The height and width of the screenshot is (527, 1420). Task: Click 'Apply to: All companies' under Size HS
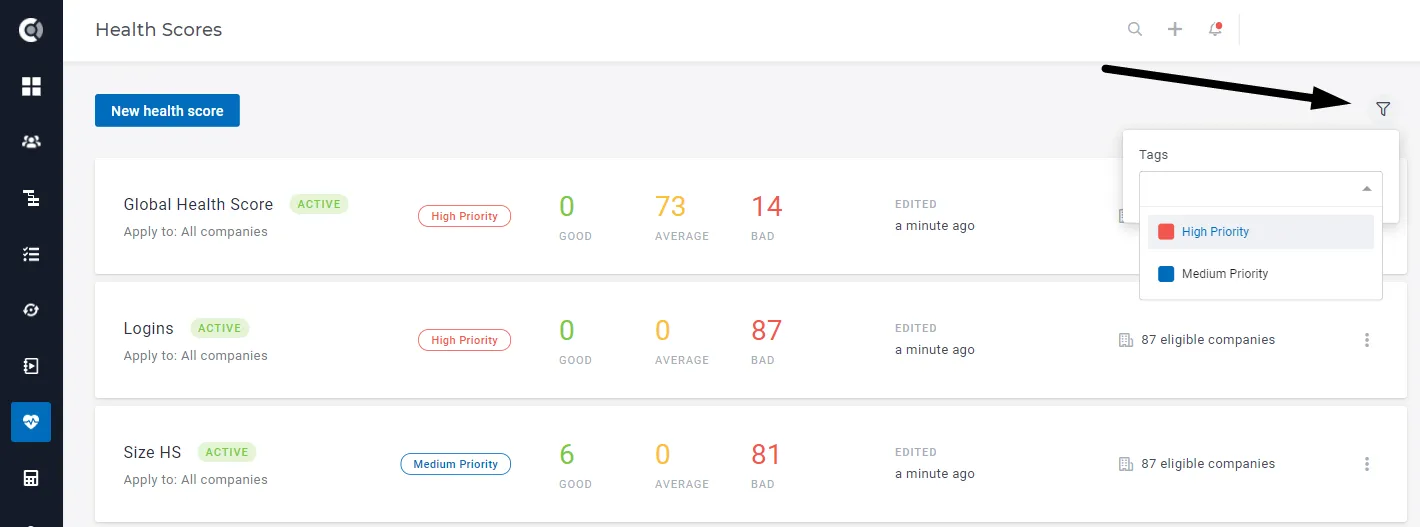click(x=196, y=480)
